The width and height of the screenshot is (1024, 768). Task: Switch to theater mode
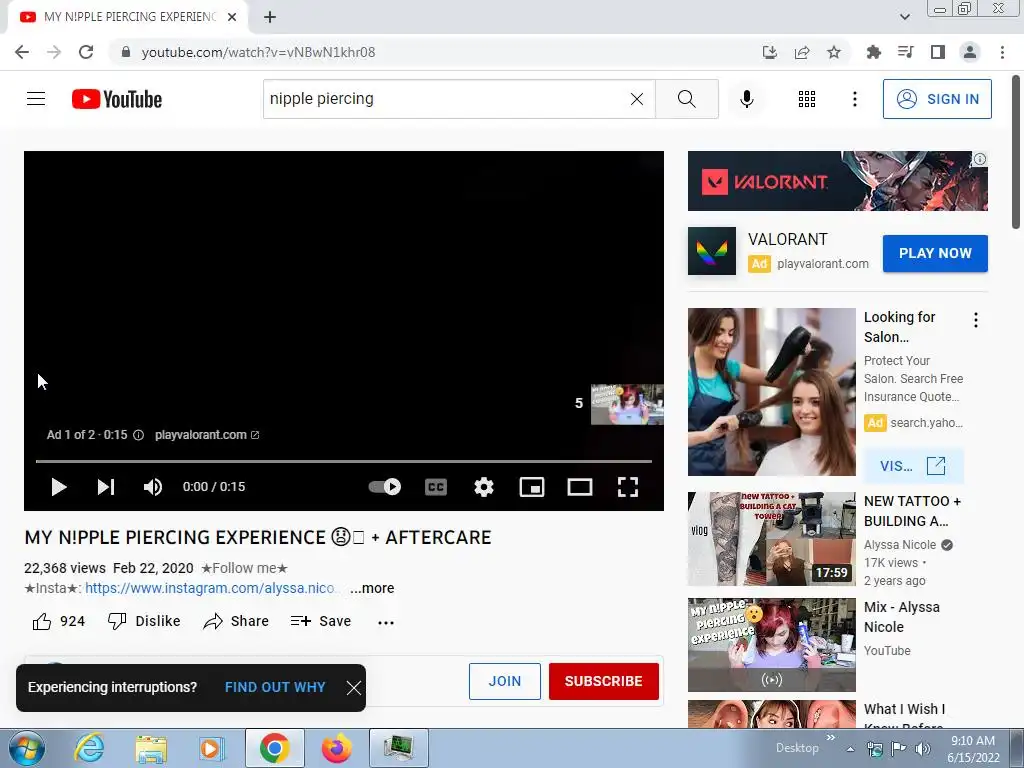coord(579,487)
